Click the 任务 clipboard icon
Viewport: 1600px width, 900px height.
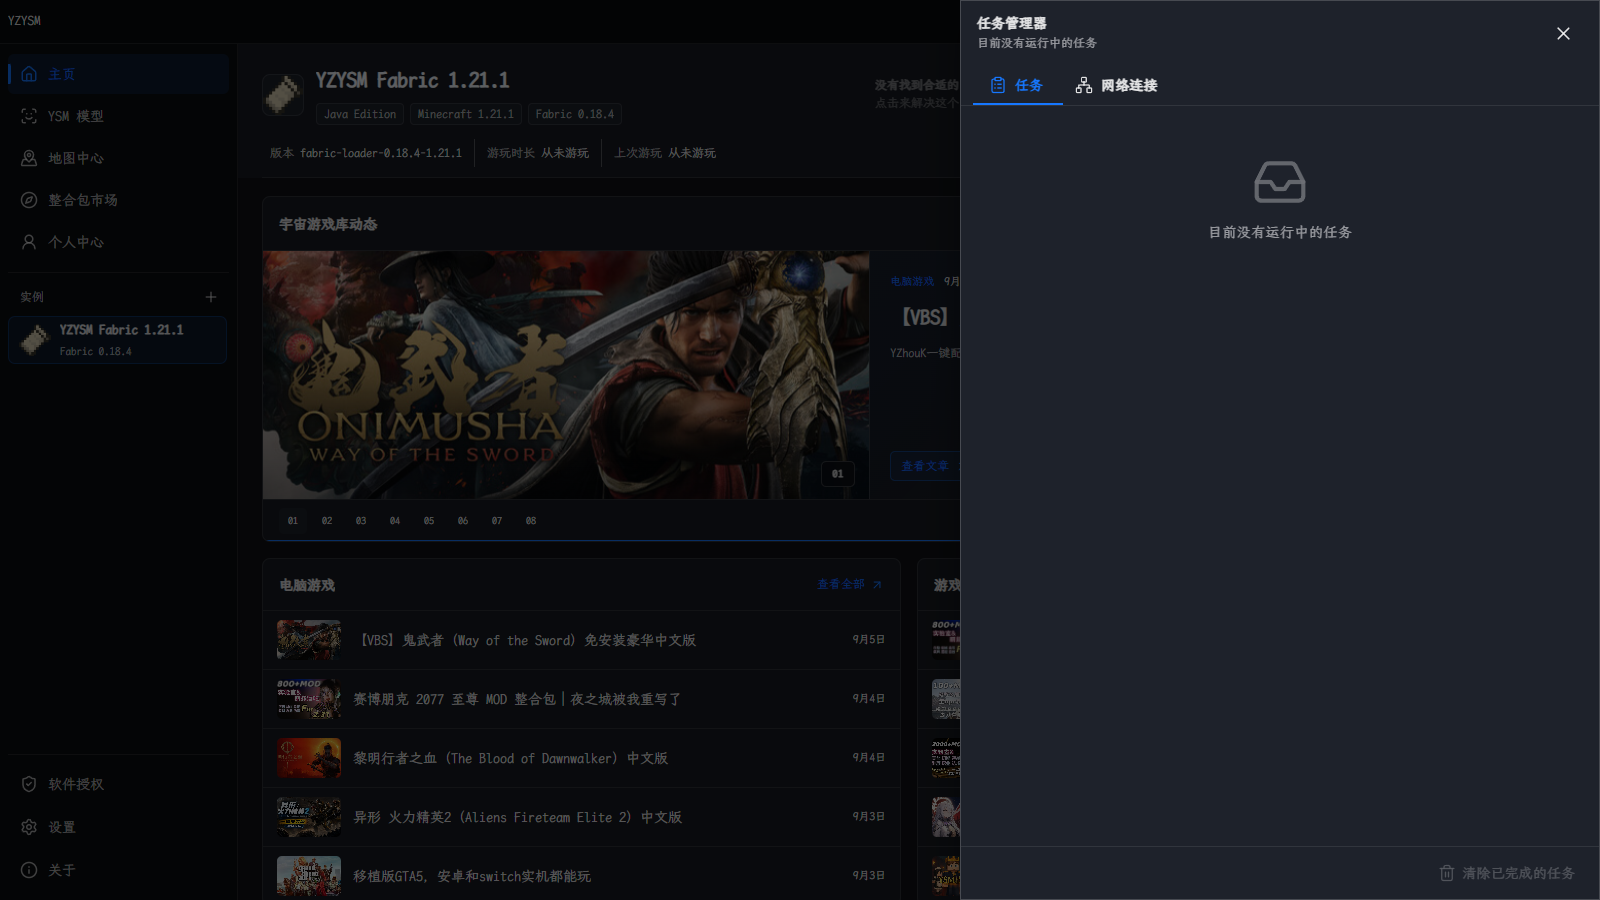click(x=998, y=86)
